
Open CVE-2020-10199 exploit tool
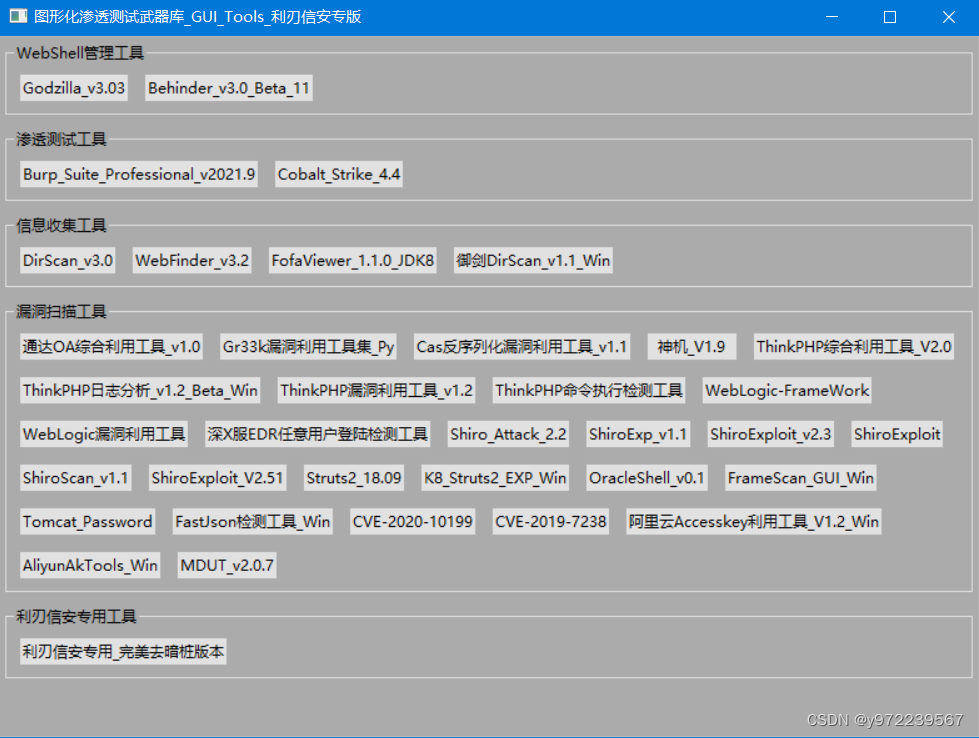(x=412, y=521)
